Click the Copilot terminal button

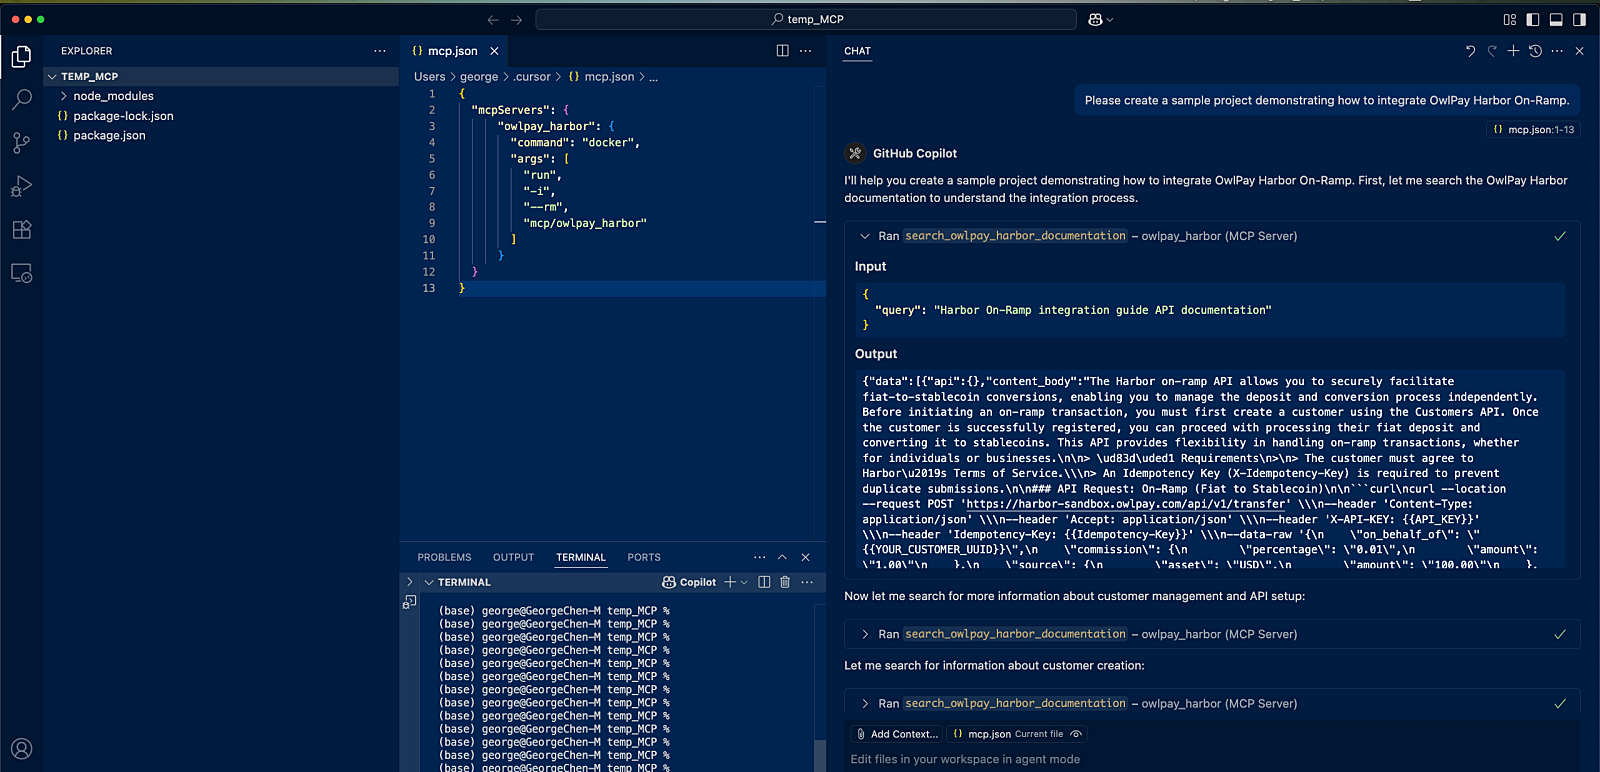tap(689, 582)
